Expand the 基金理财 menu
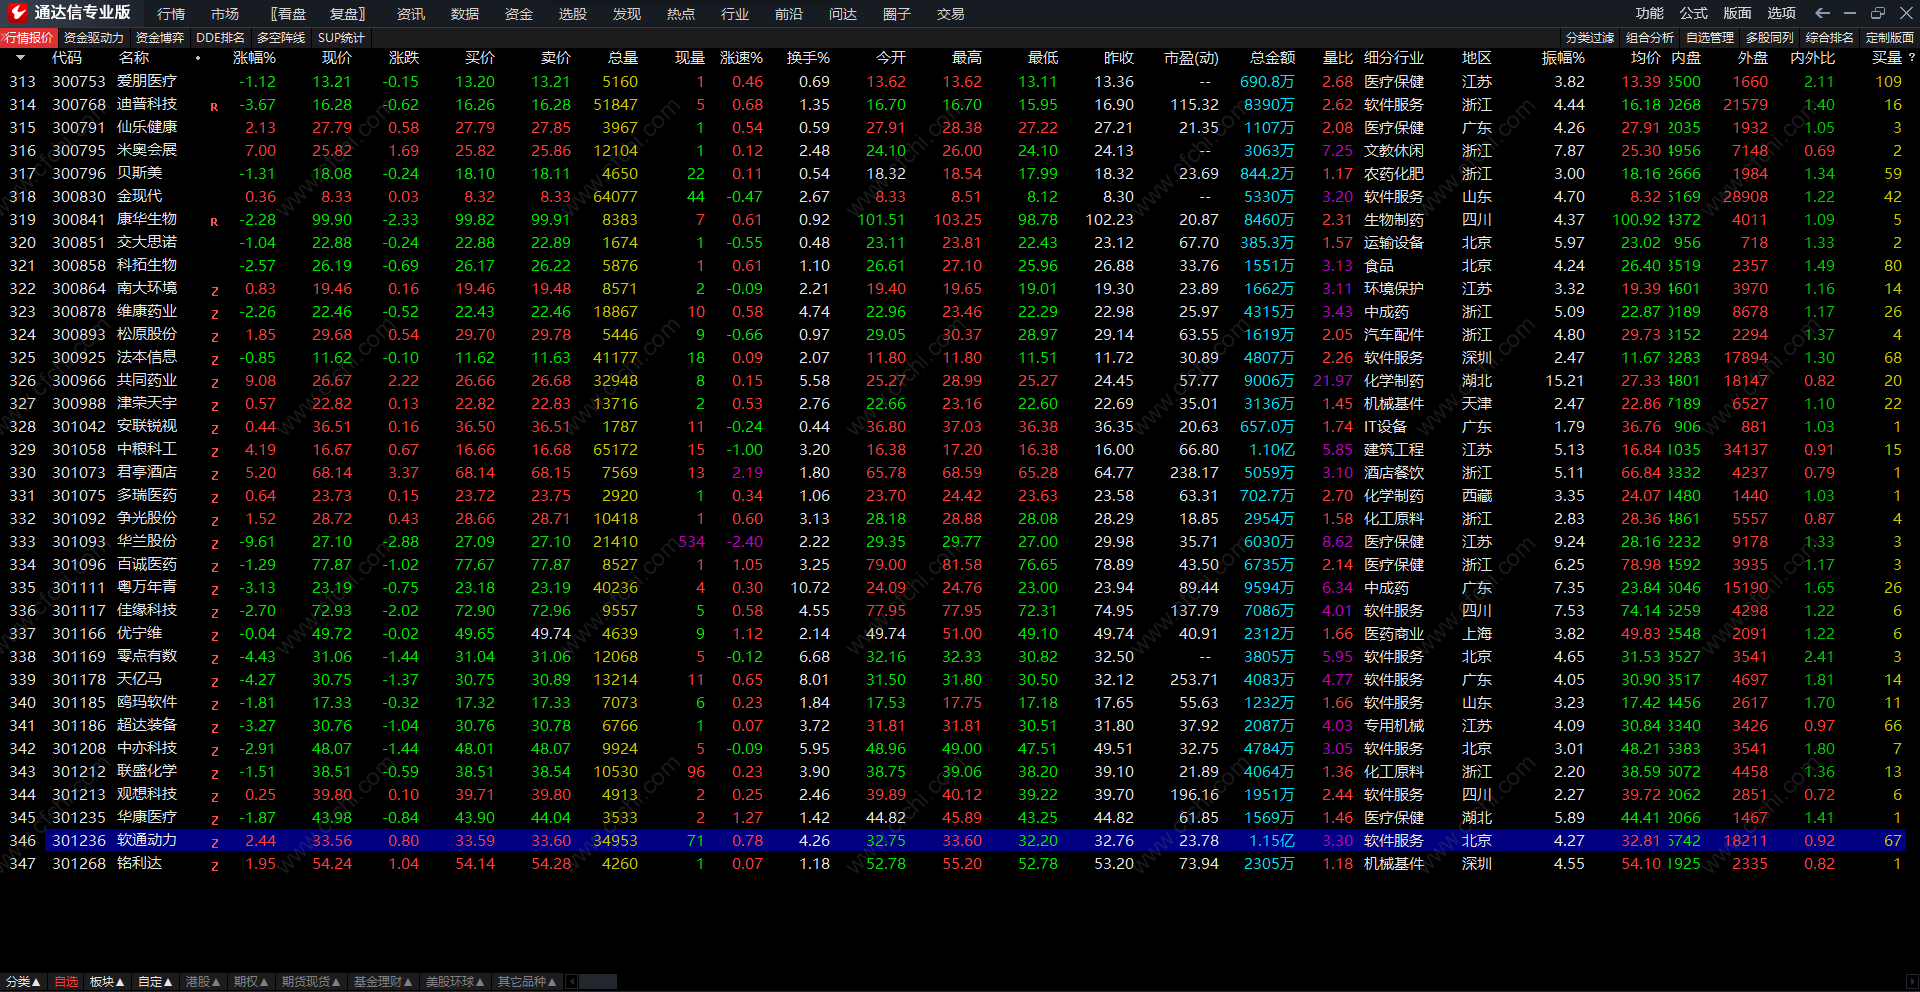Screen dimensions: 1920x992 pyautogui.click(x=383, y=982)
